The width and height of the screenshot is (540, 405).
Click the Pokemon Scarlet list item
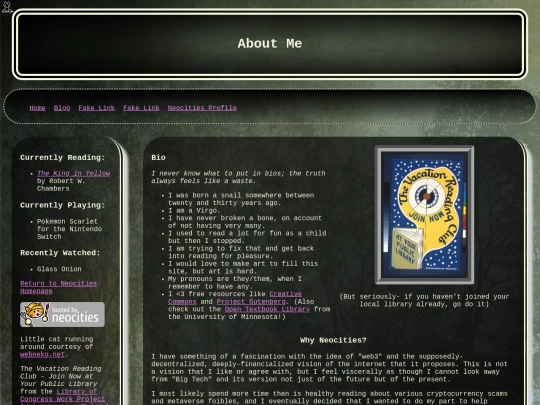pyautogui.click(x=69, y=229)
